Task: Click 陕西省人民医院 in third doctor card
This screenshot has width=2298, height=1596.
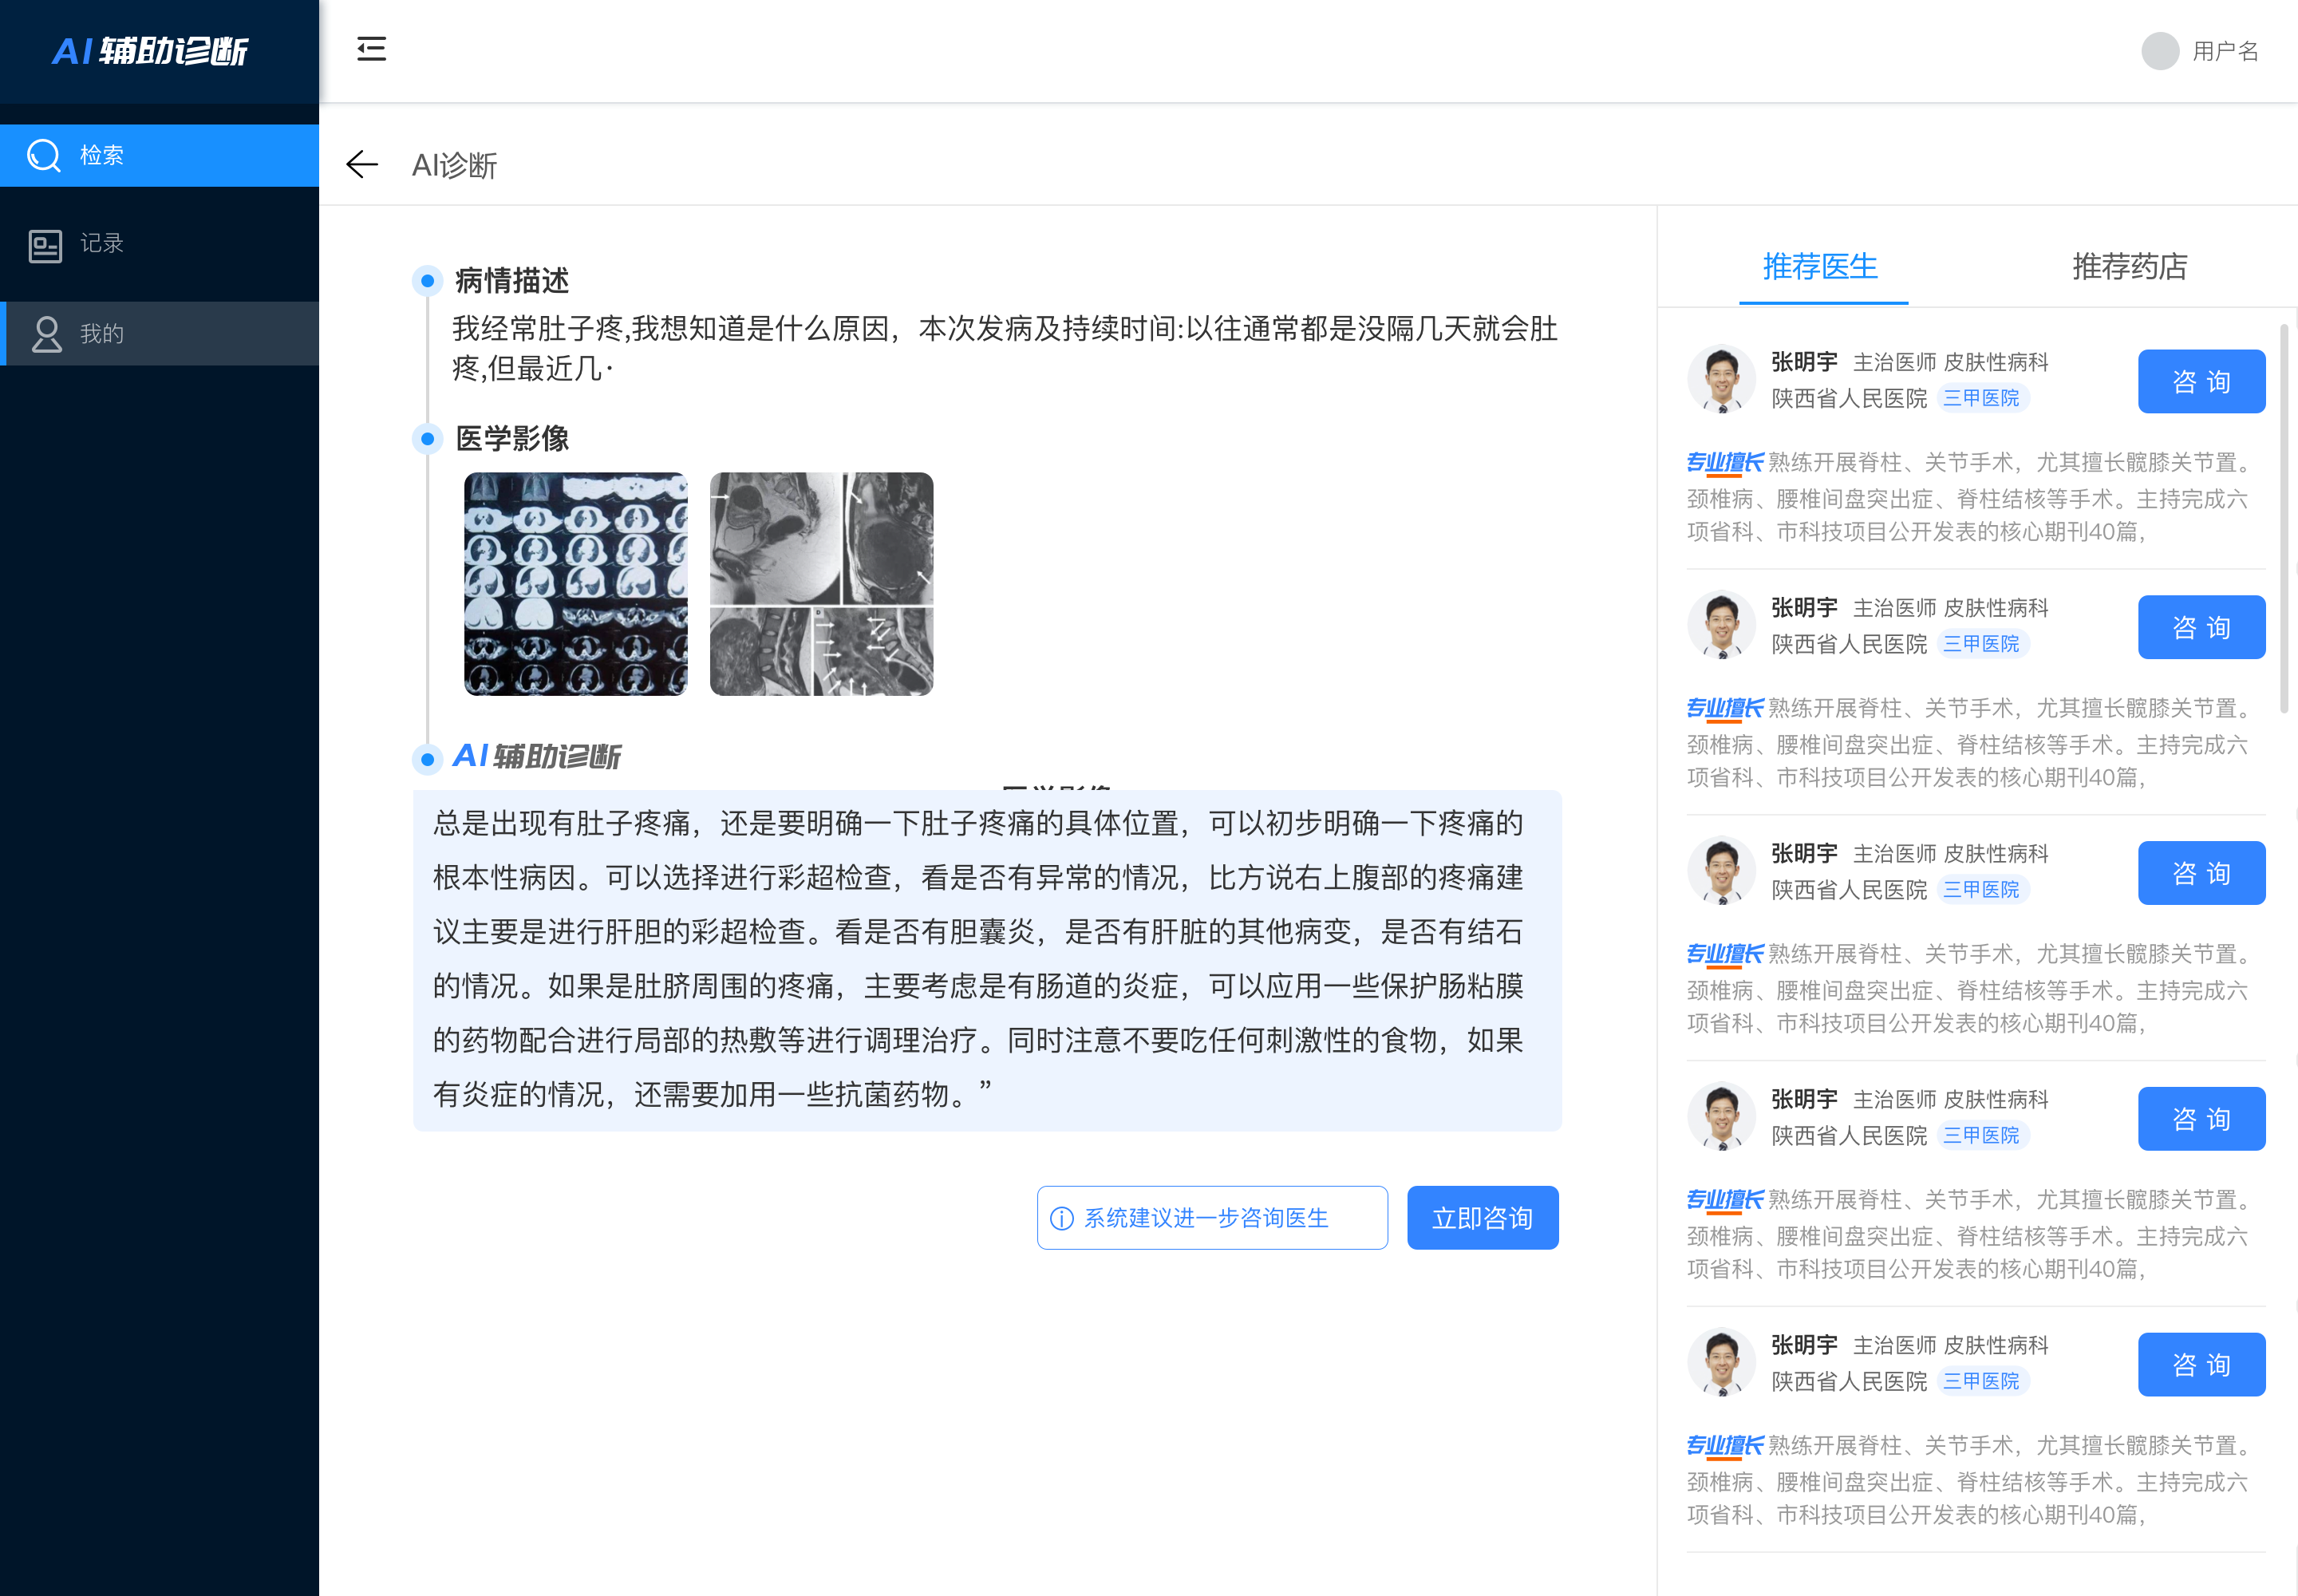Action: point(1849,890)
